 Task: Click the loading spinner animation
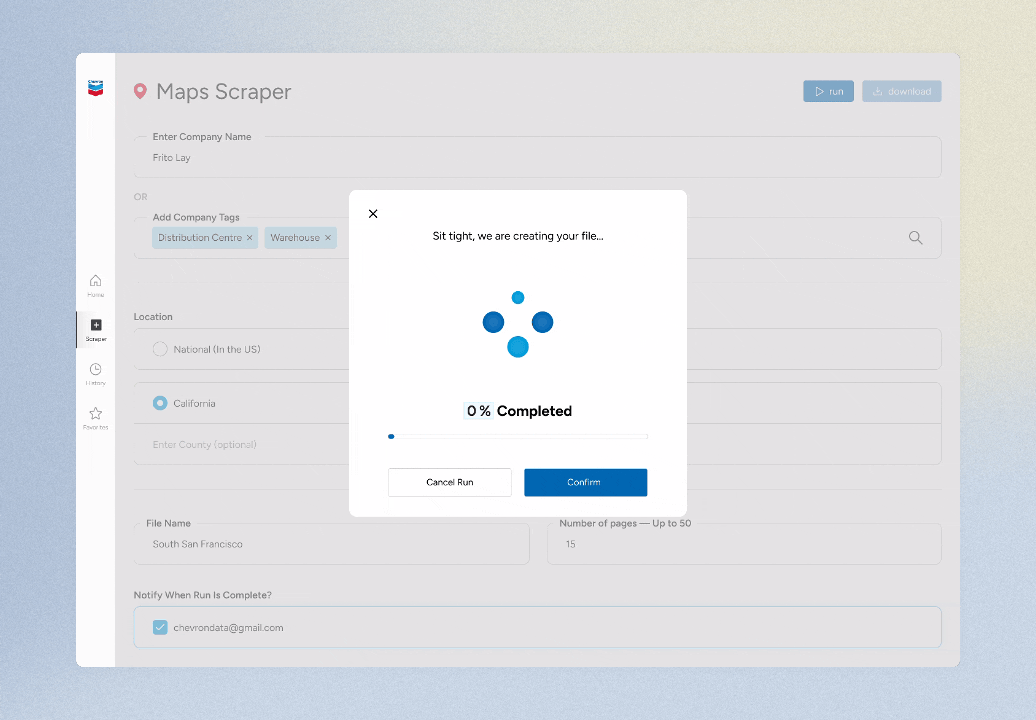click(x=518, y=324)
